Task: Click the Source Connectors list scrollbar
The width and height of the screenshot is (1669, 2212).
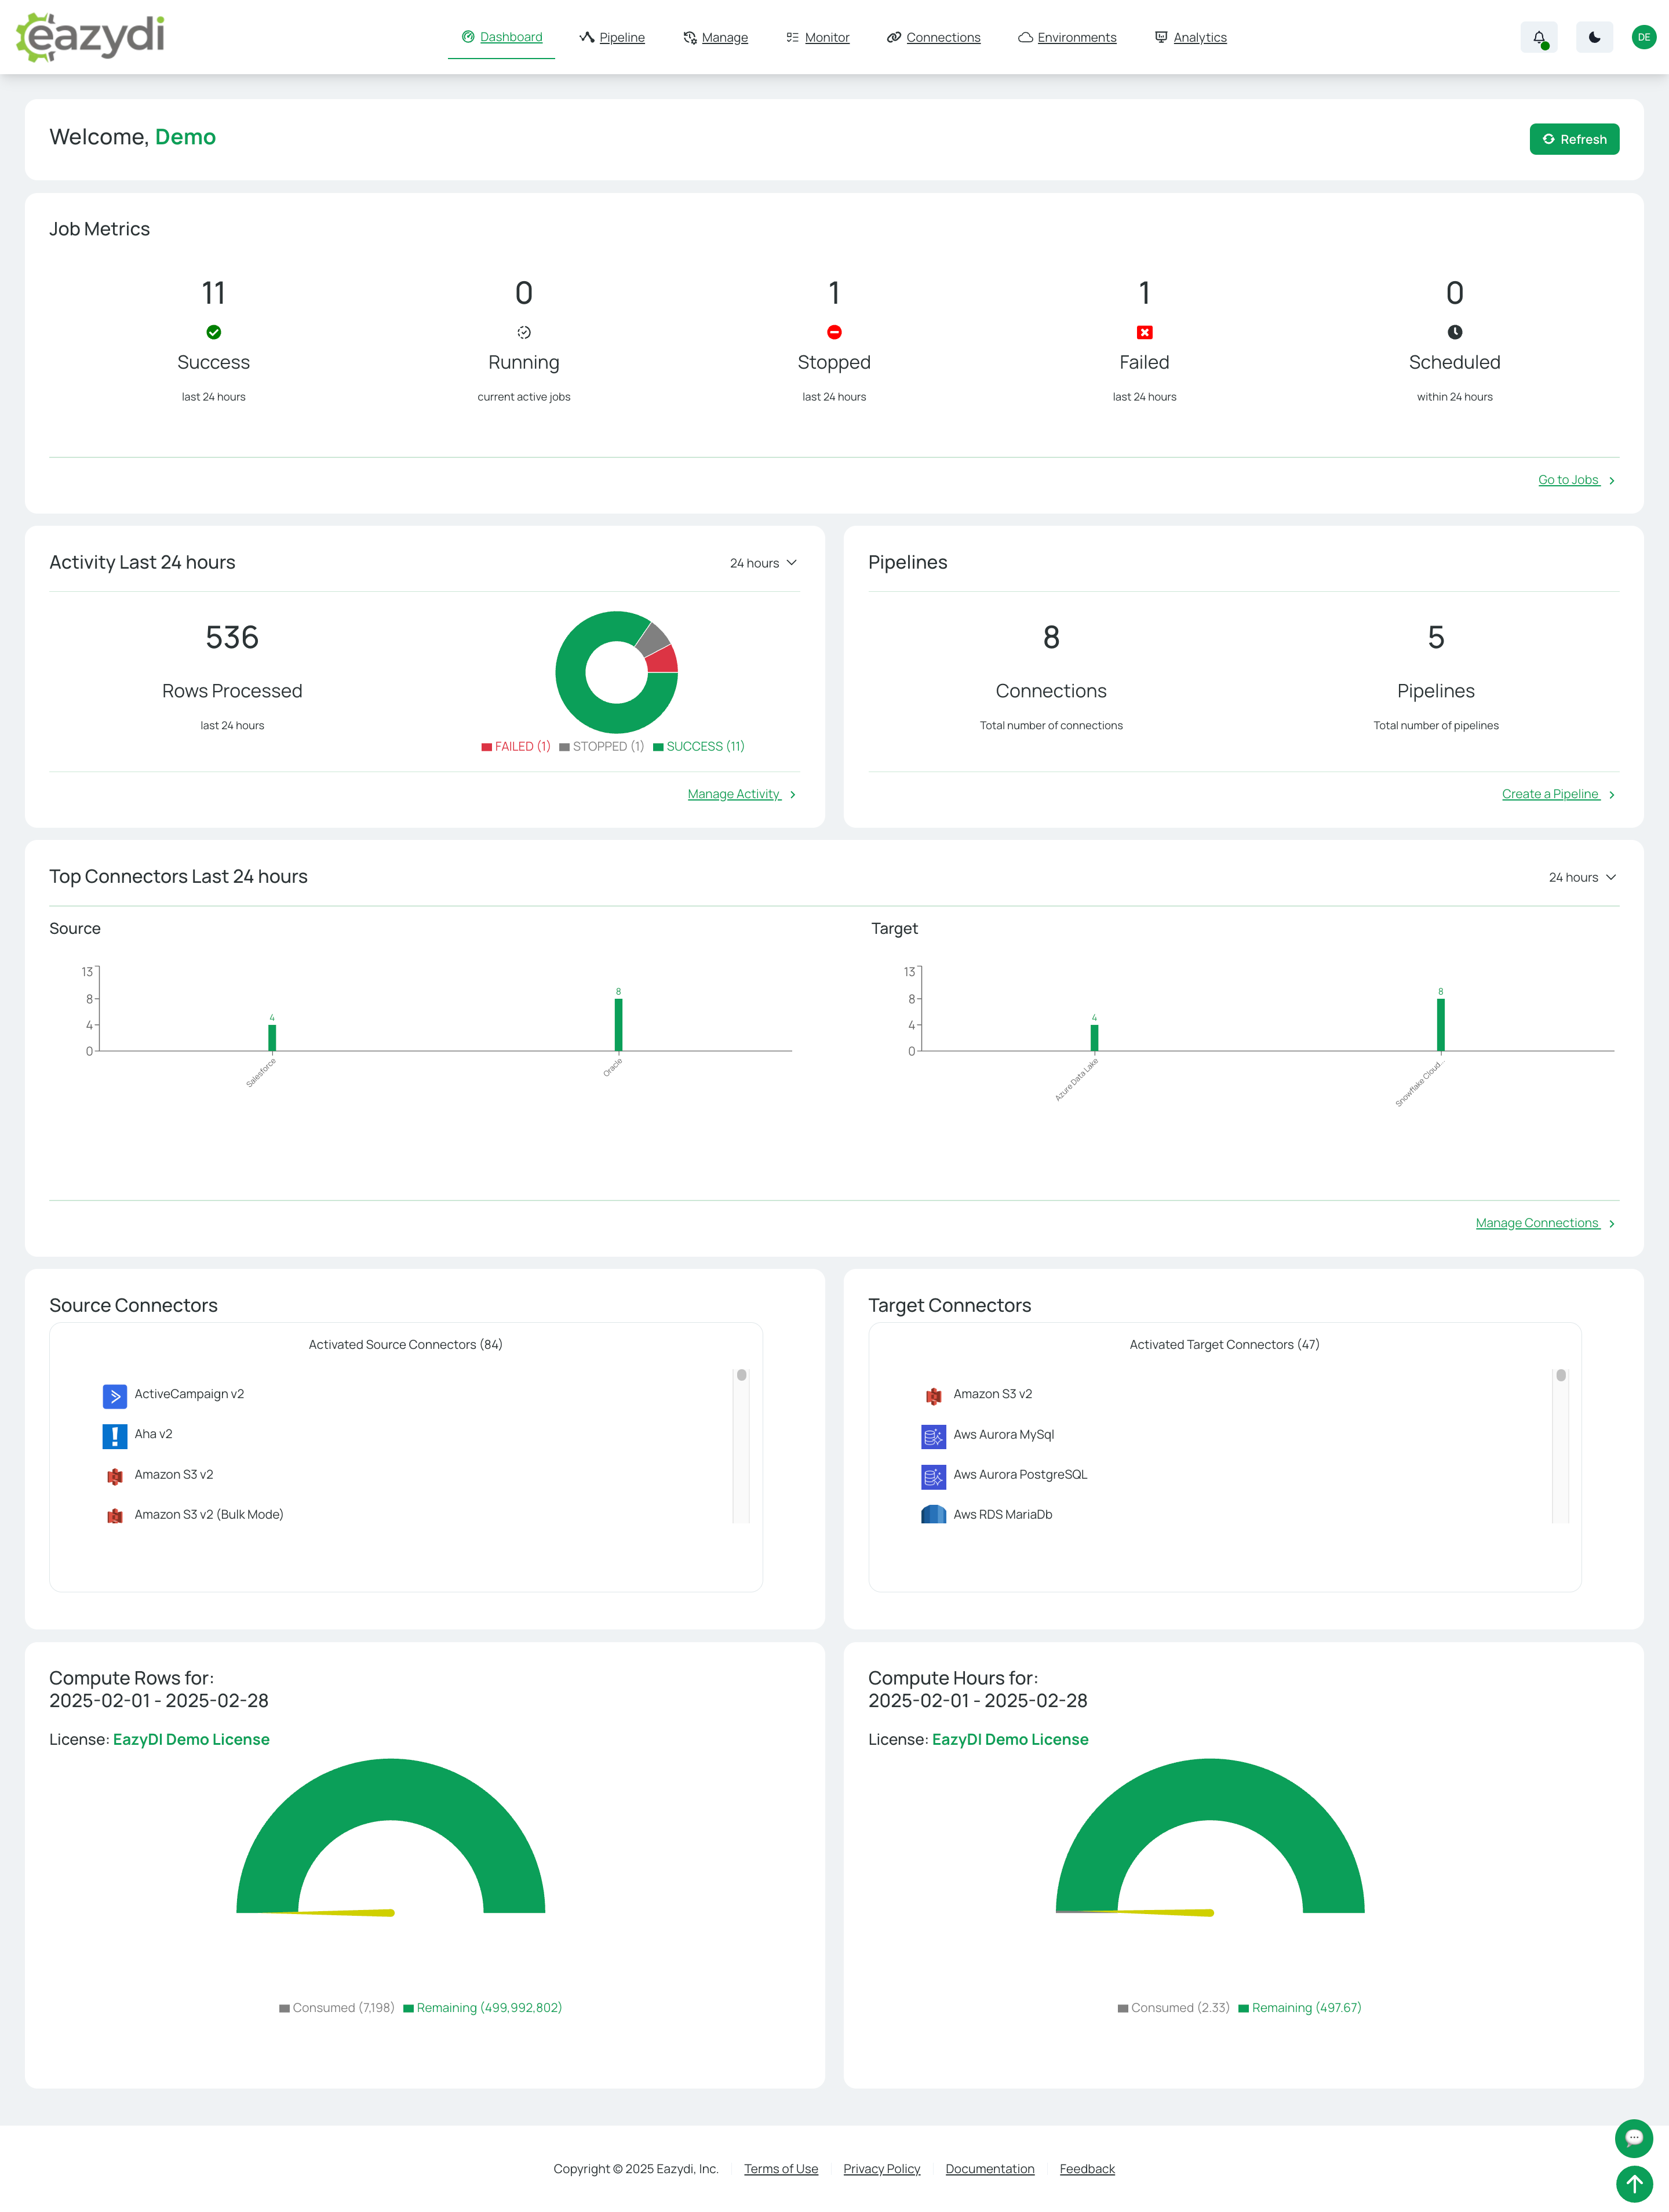Action: (x=741, y=1445)
